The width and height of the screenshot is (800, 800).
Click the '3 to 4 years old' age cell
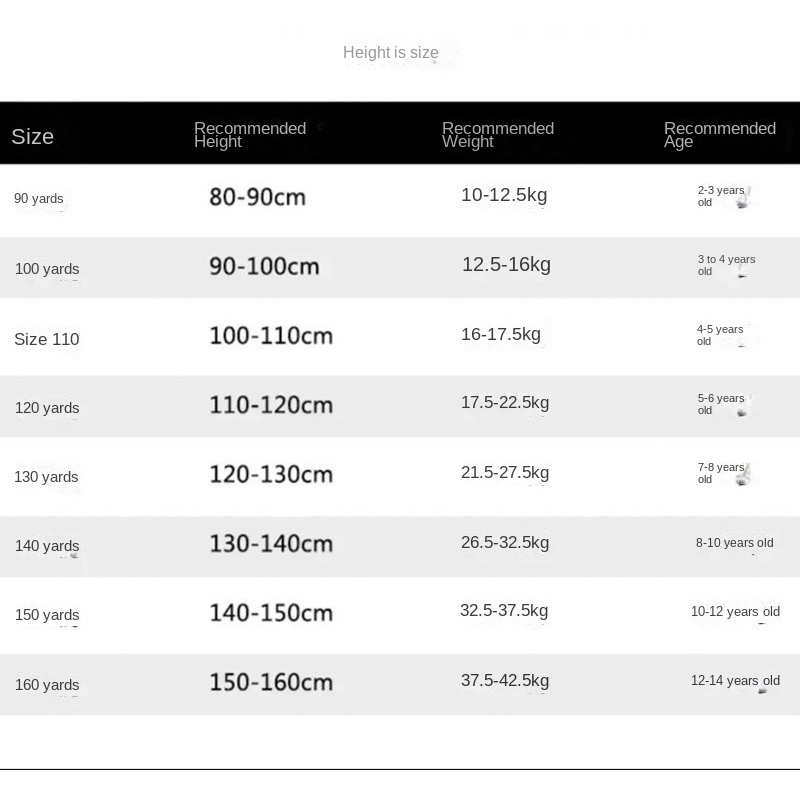726,265
